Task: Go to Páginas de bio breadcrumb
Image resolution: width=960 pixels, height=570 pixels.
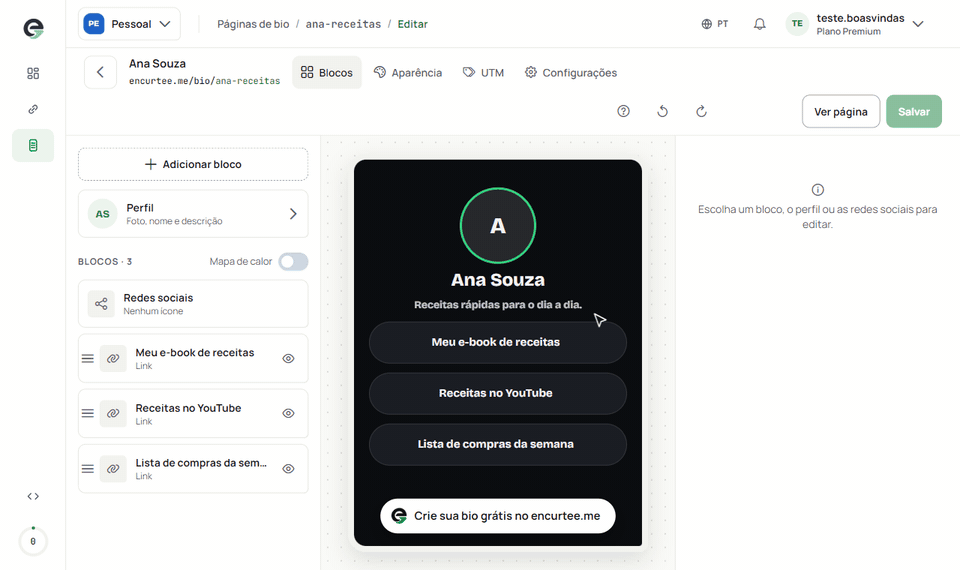Action: point(253,24)
